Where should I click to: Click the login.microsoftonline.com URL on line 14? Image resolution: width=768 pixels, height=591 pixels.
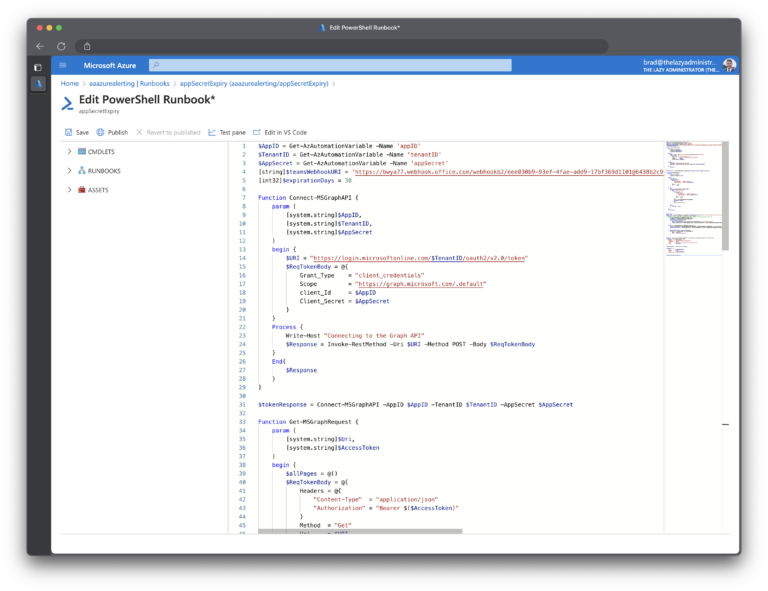pos(419,258)
